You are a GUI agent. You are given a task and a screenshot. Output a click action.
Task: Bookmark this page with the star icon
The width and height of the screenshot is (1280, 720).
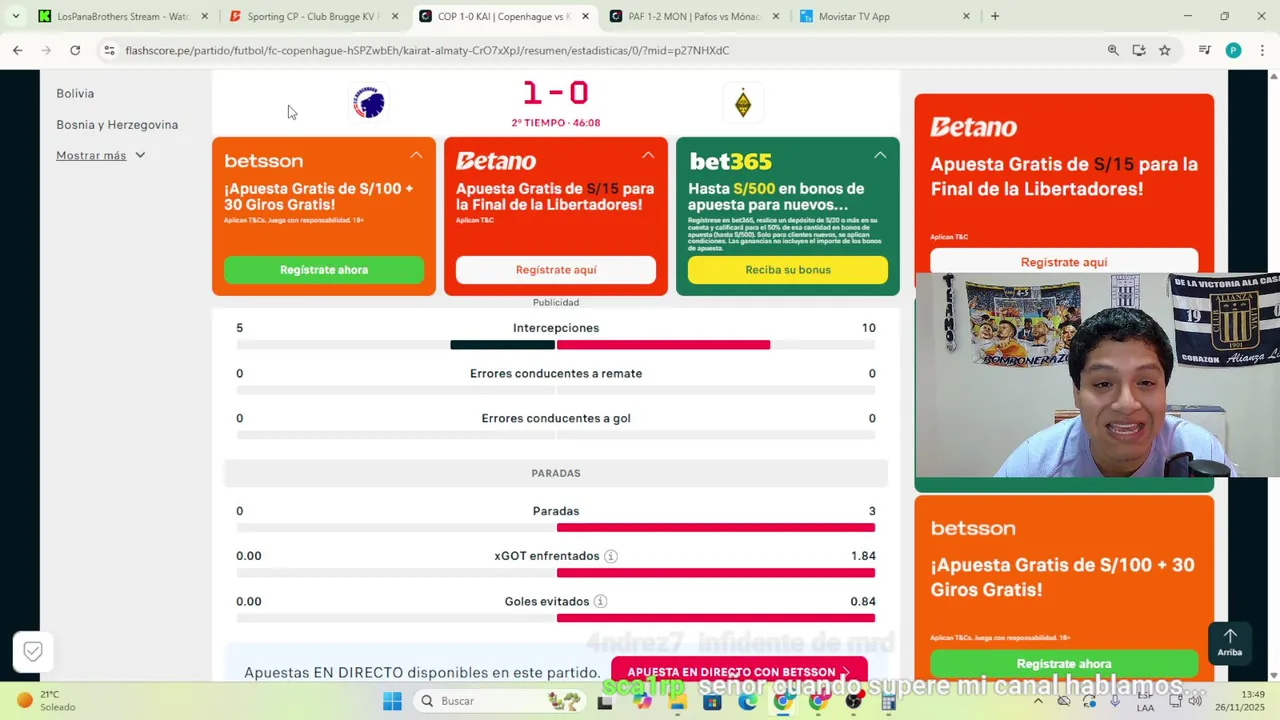click(x=1165, y=50)
